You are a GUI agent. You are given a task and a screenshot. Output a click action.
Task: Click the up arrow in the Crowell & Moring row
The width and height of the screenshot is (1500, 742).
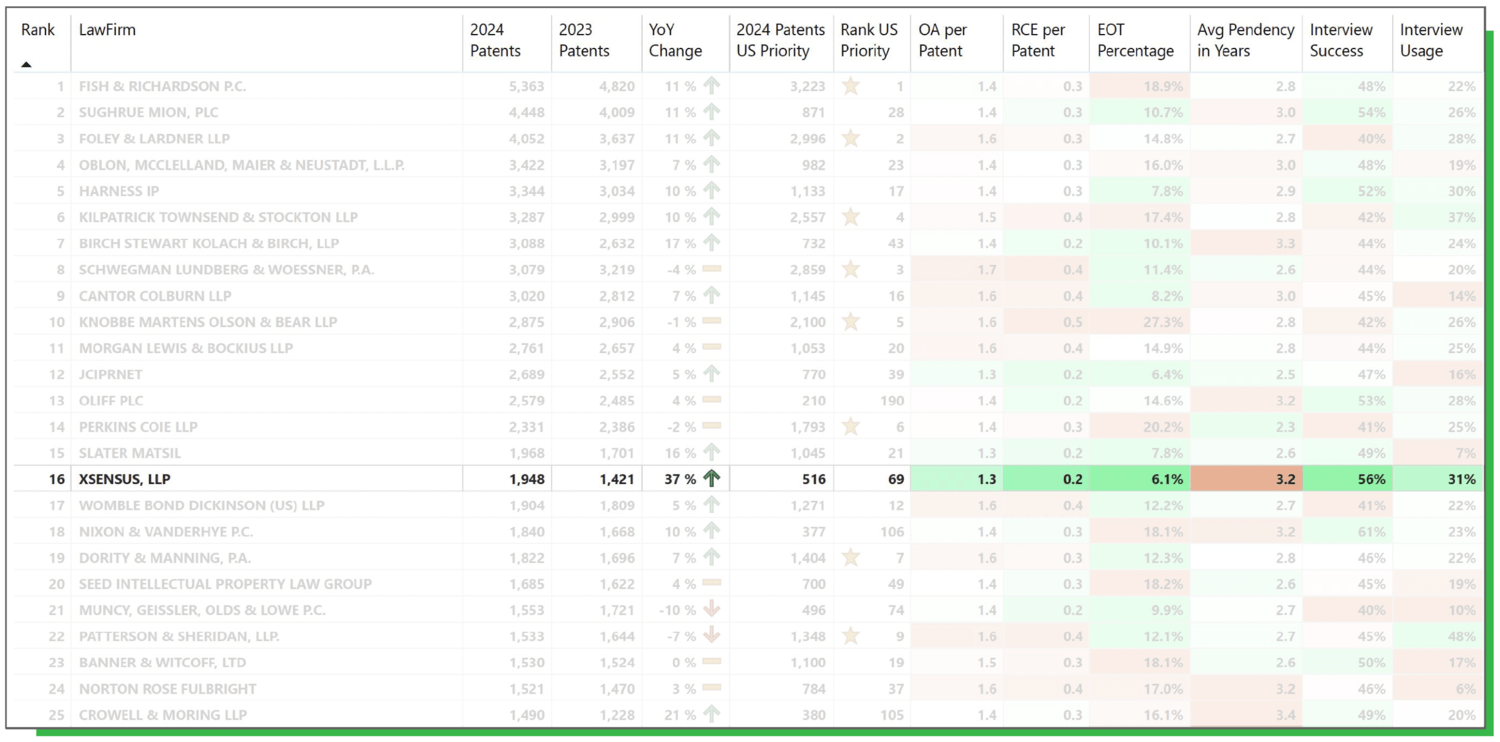click(x=711, y=714)
